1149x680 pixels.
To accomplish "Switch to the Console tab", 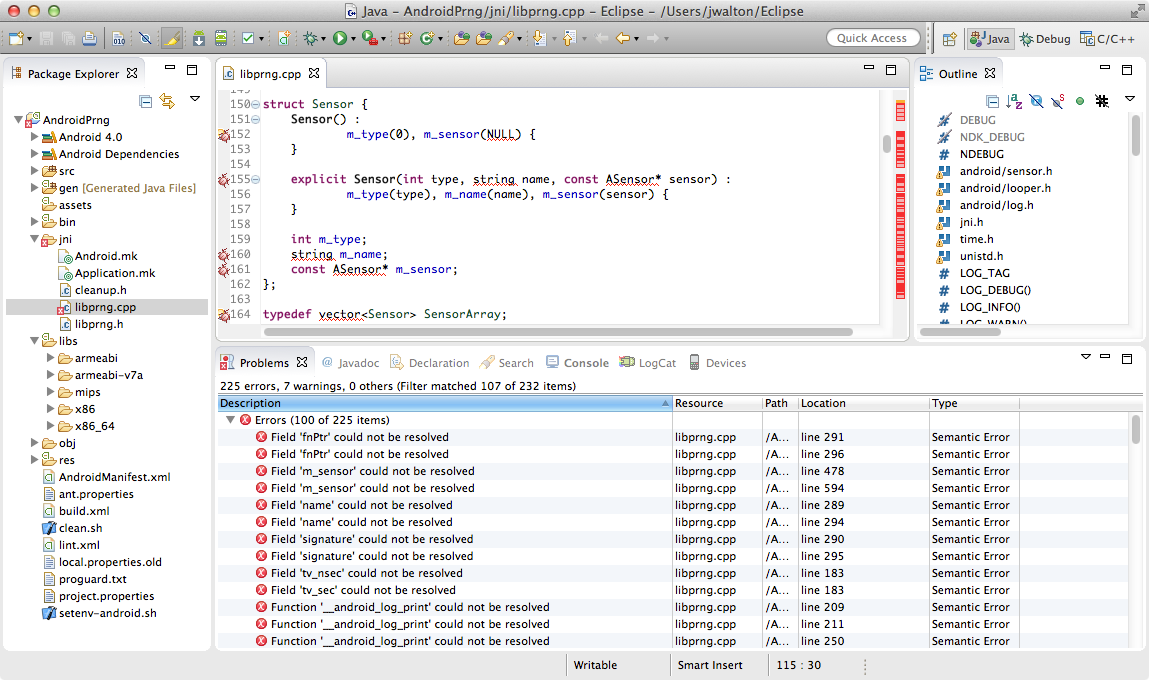I will point(585,363).
